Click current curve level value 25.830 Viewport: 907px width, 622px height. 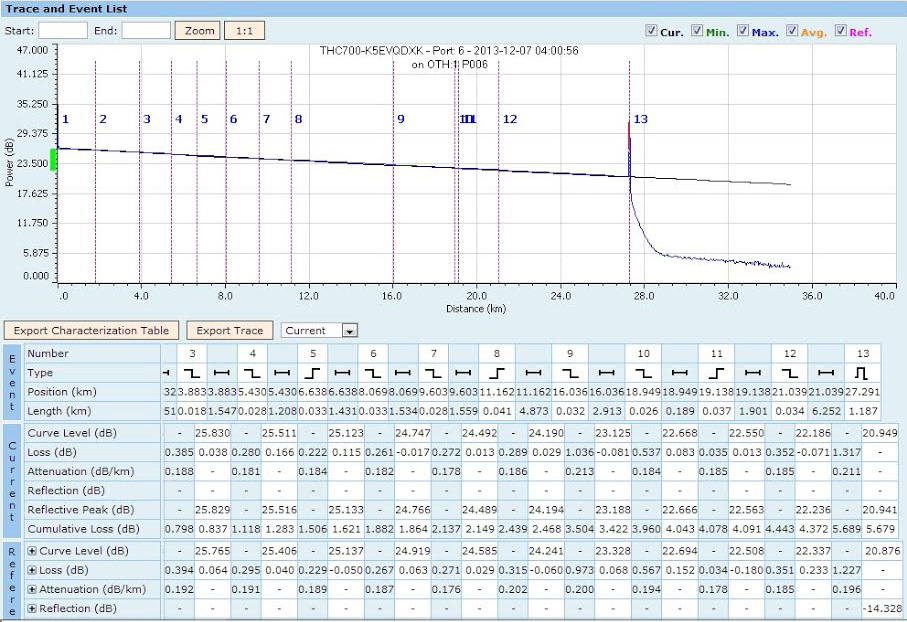pyautogui.click(x=212, y=433)
